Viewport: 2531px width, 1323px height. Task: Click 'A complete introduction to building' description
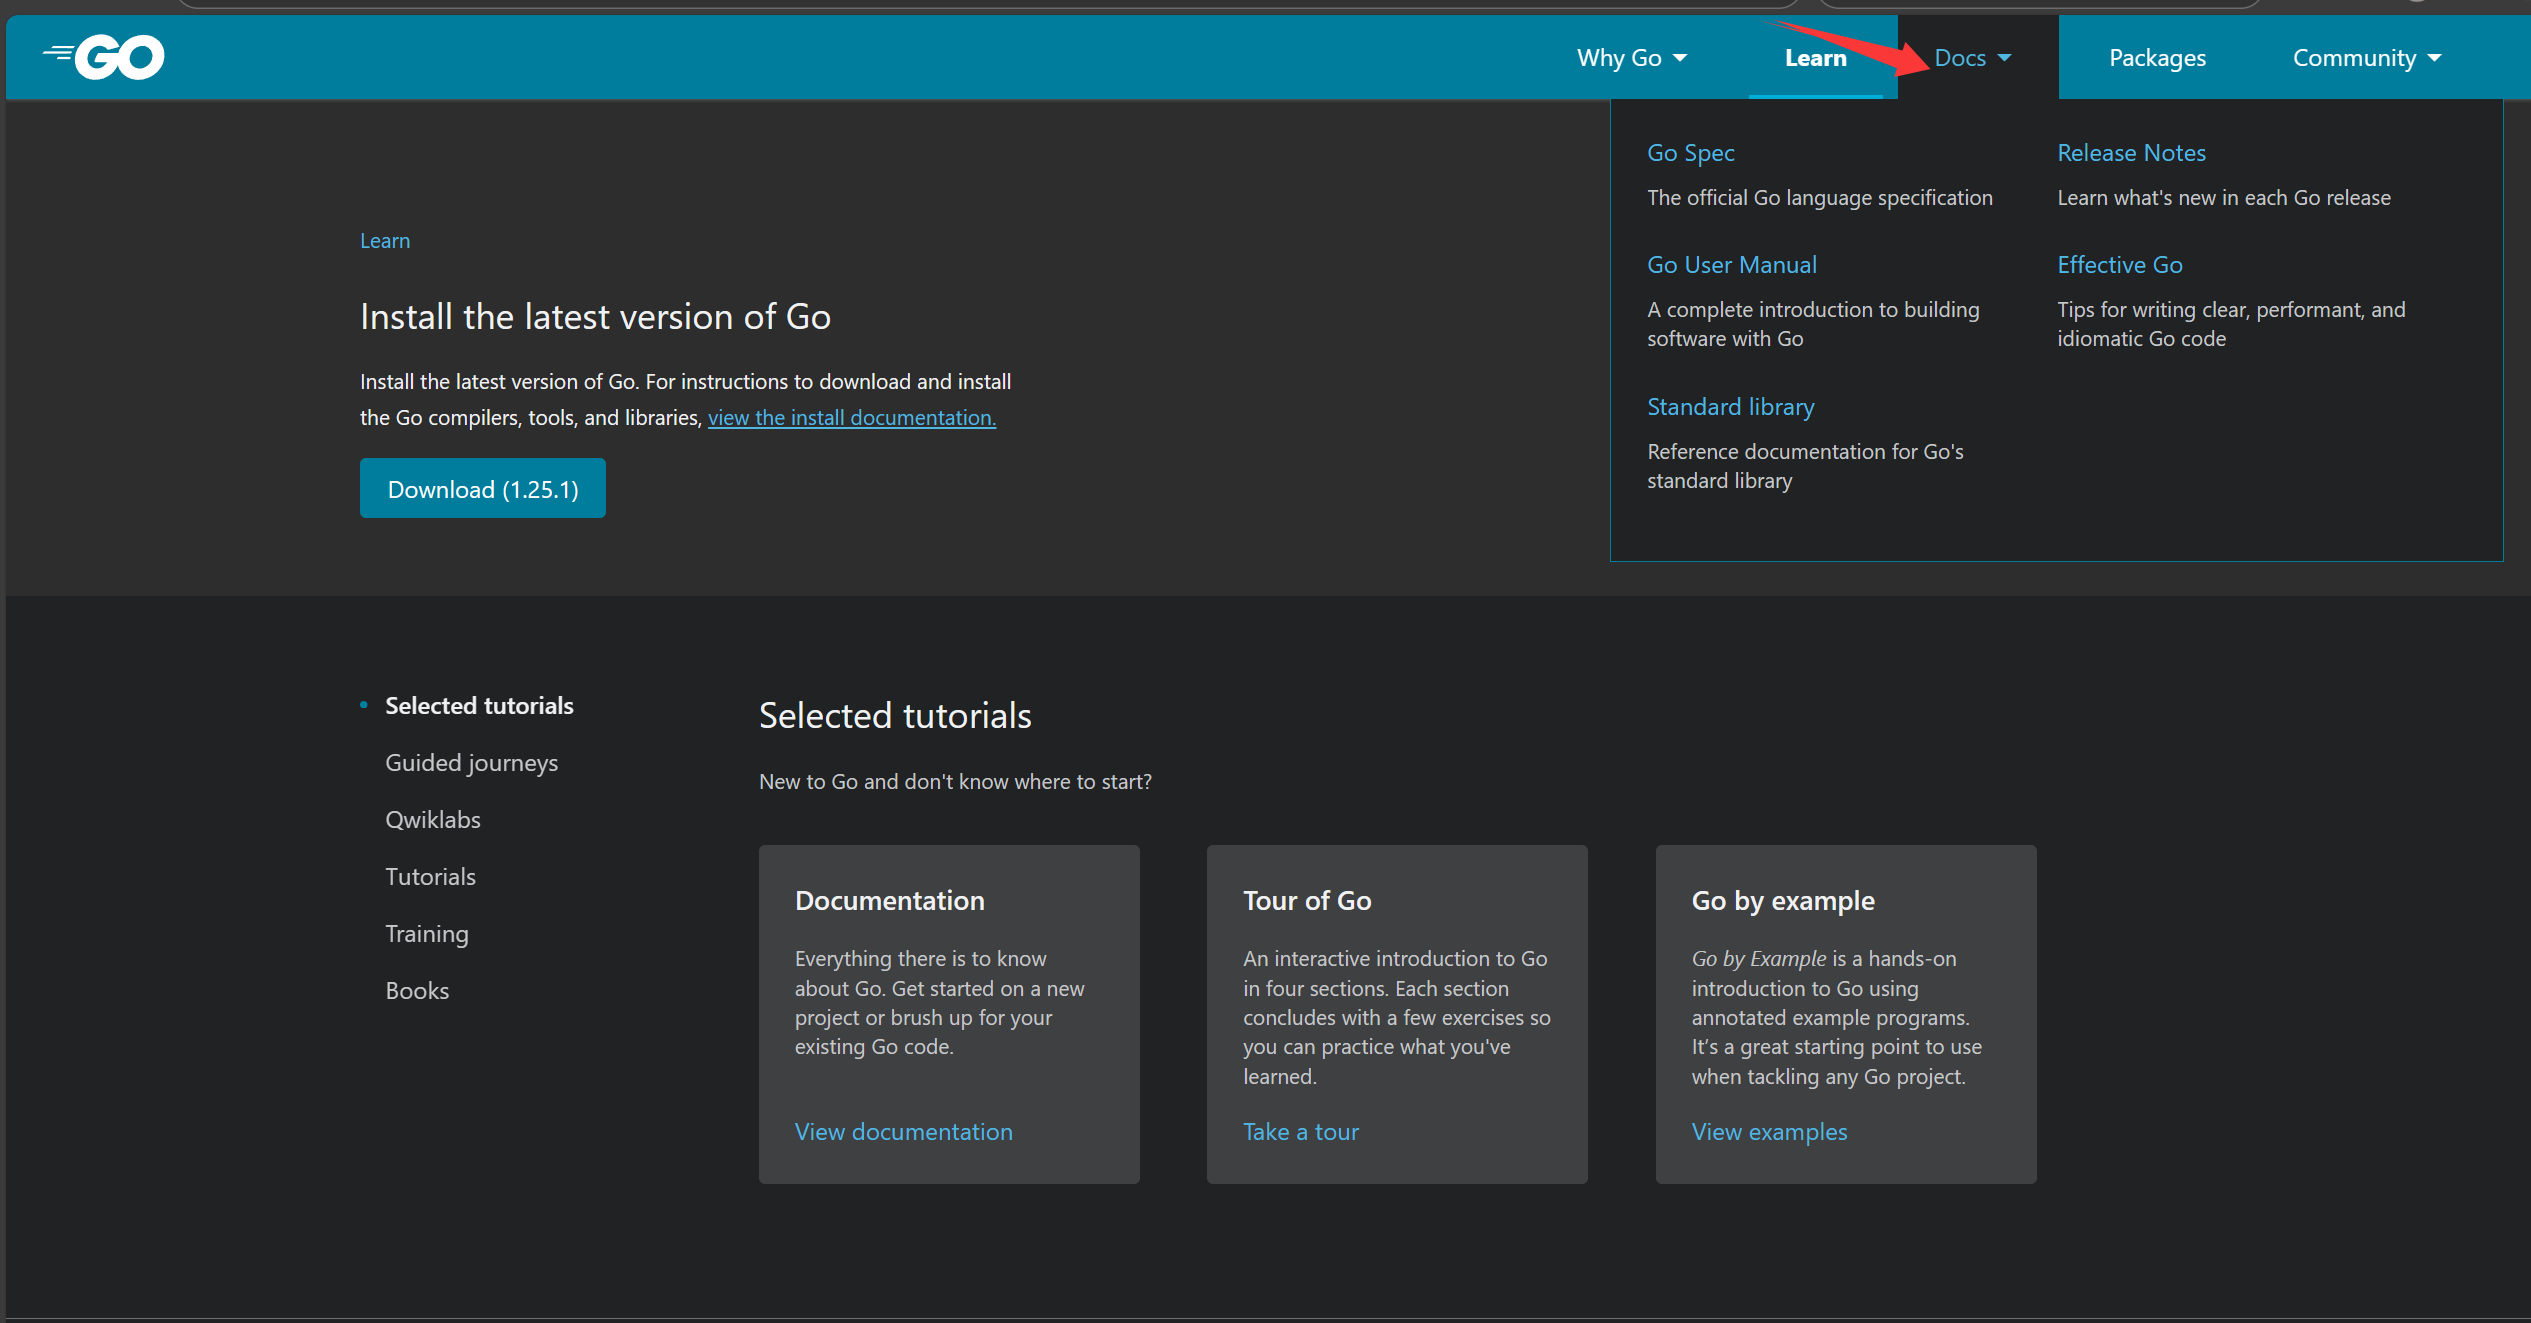click(1812, 324)
